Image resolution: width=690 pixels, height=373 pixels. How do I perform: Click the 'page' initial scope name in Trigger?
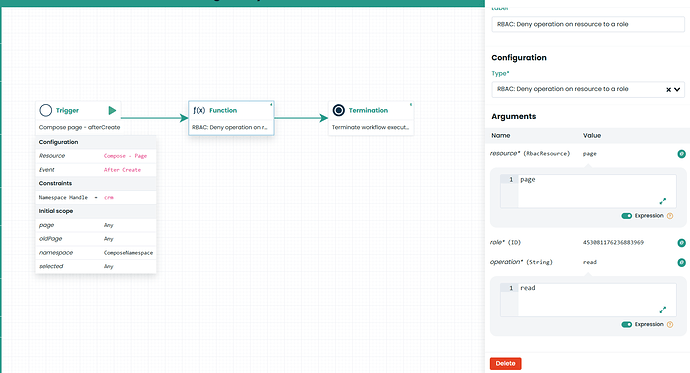click(46, 225)
